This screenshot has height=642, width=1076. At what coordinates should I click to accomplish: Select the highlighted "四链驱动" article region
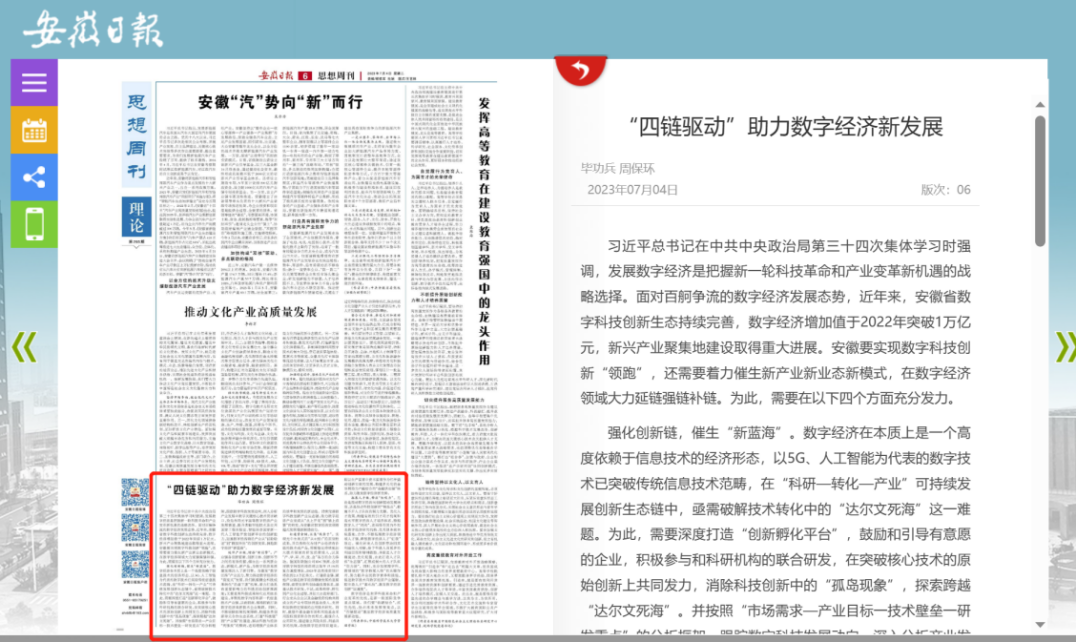click(x=279, y=556)
